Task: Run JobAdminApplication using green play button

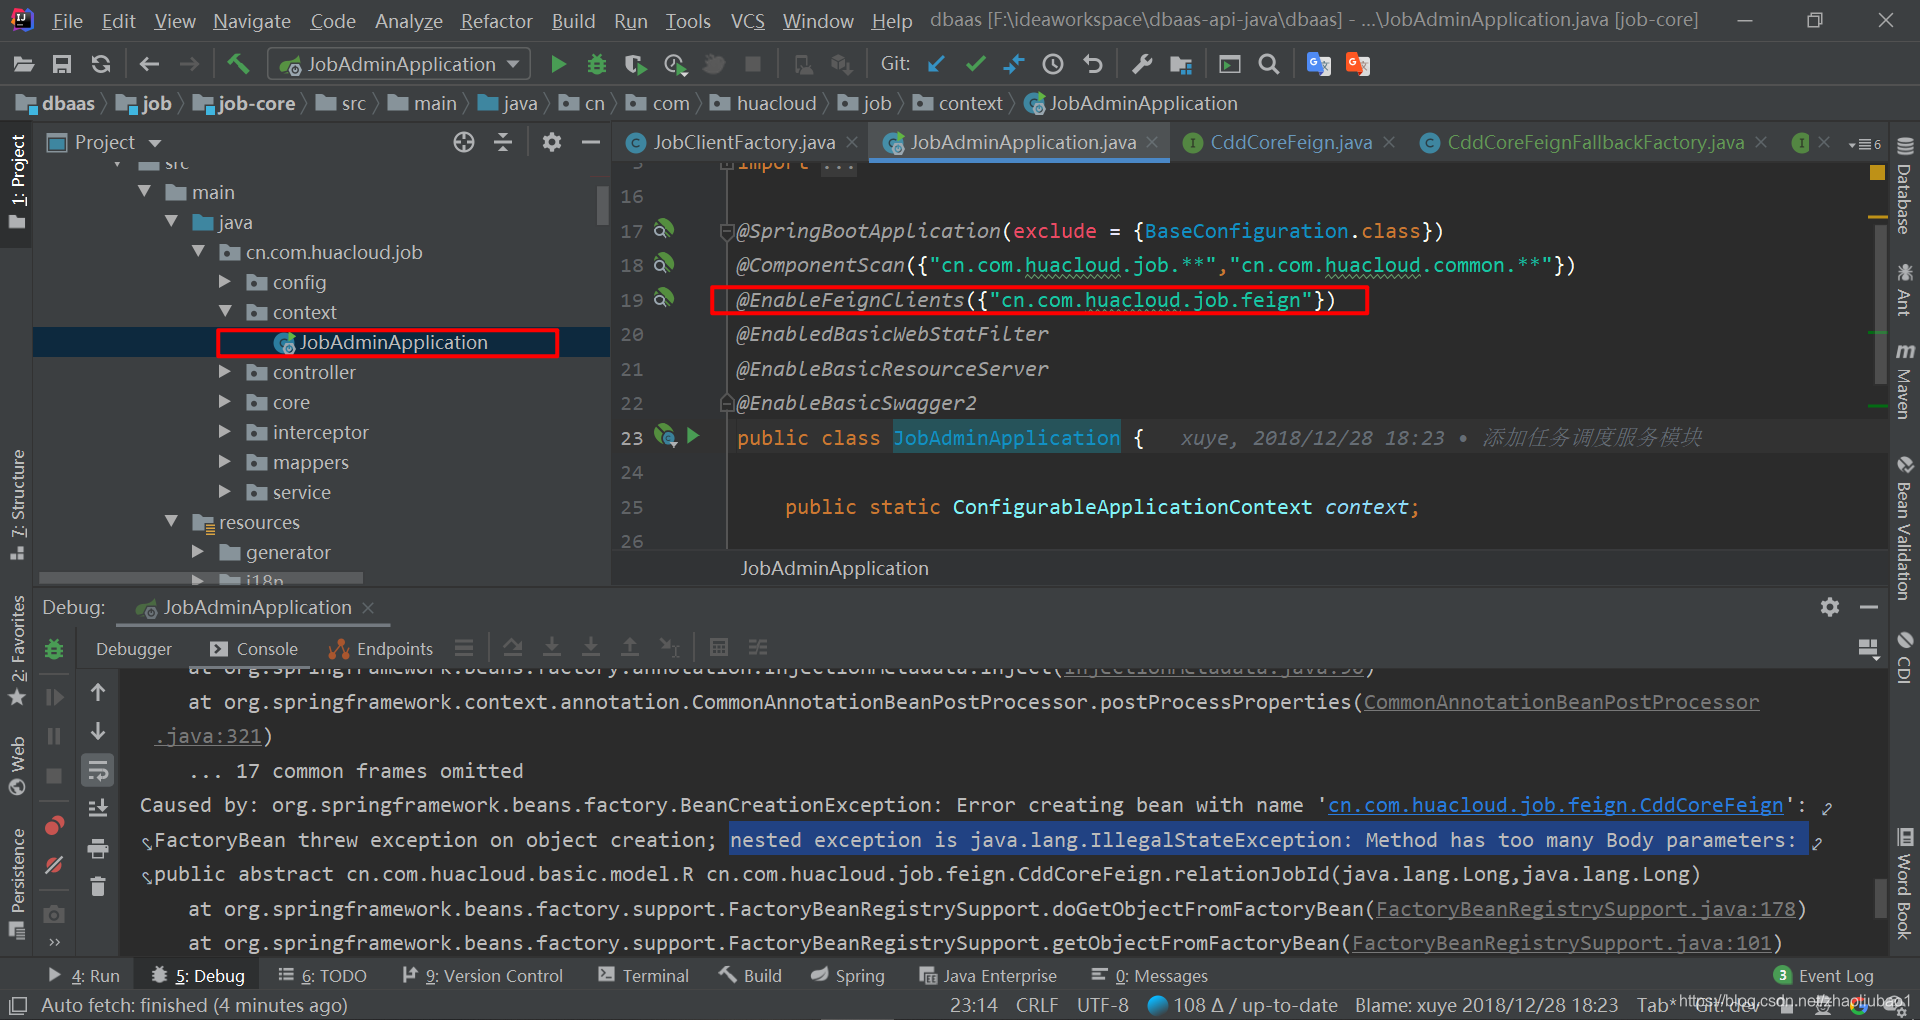Action: (557, 63)
